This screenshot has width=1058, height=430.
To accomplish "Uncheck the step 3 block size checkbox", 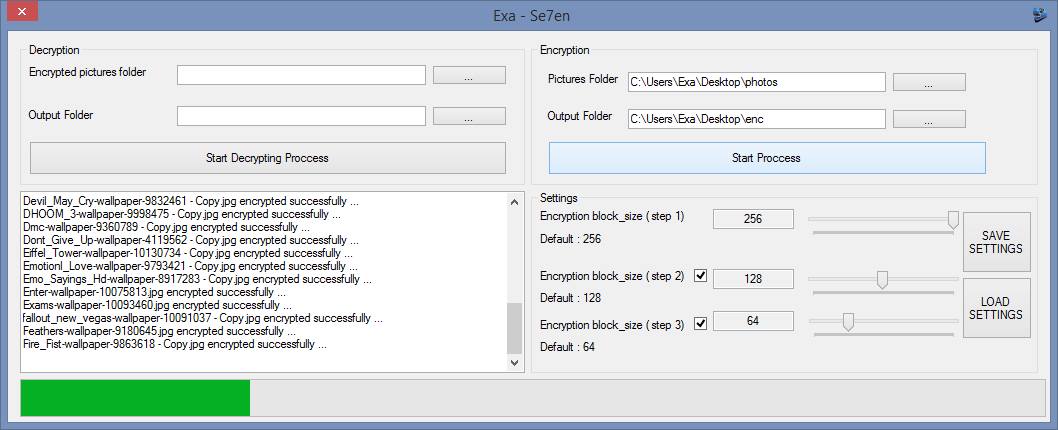I will (x=700, y=322).
